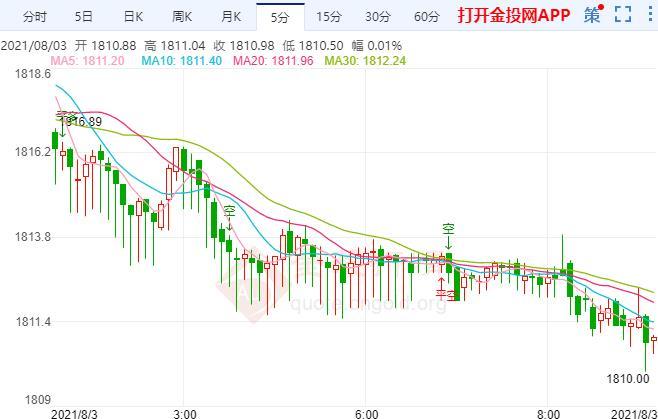Click the 1810.00 low price annotation
Image resolution: width=658 pixels, height=419 pixels.
(628, 379)
